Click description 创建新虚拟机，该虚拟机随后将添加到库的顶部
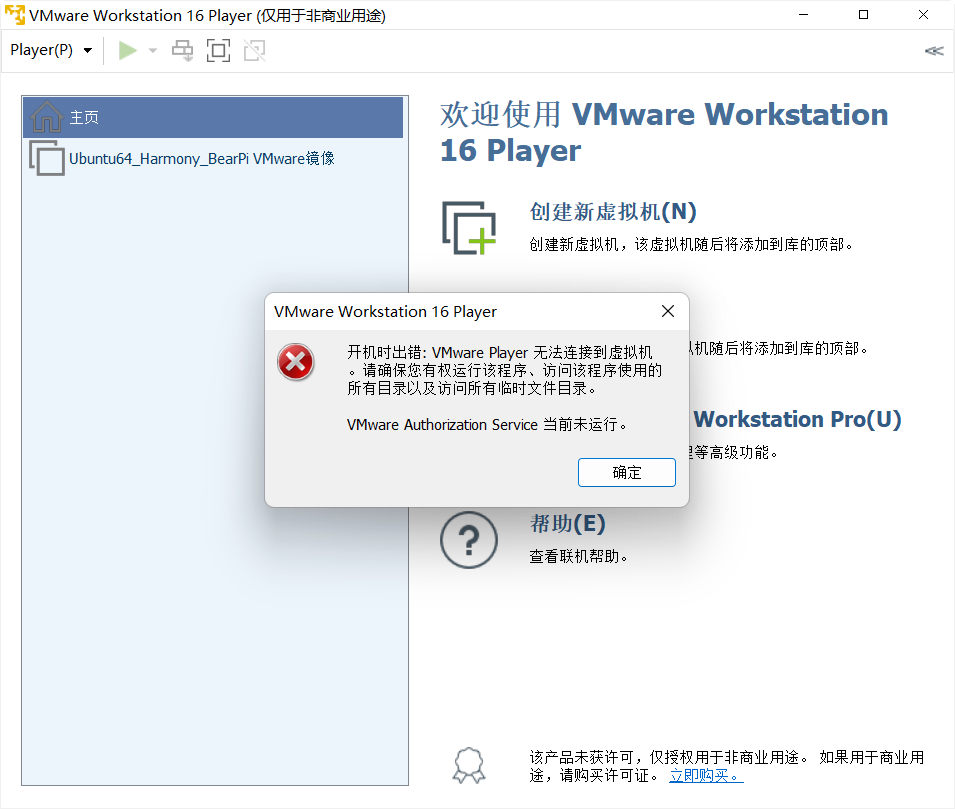This screenshot has height=809, width=955. pyautogui.click(x=691, y=244)
